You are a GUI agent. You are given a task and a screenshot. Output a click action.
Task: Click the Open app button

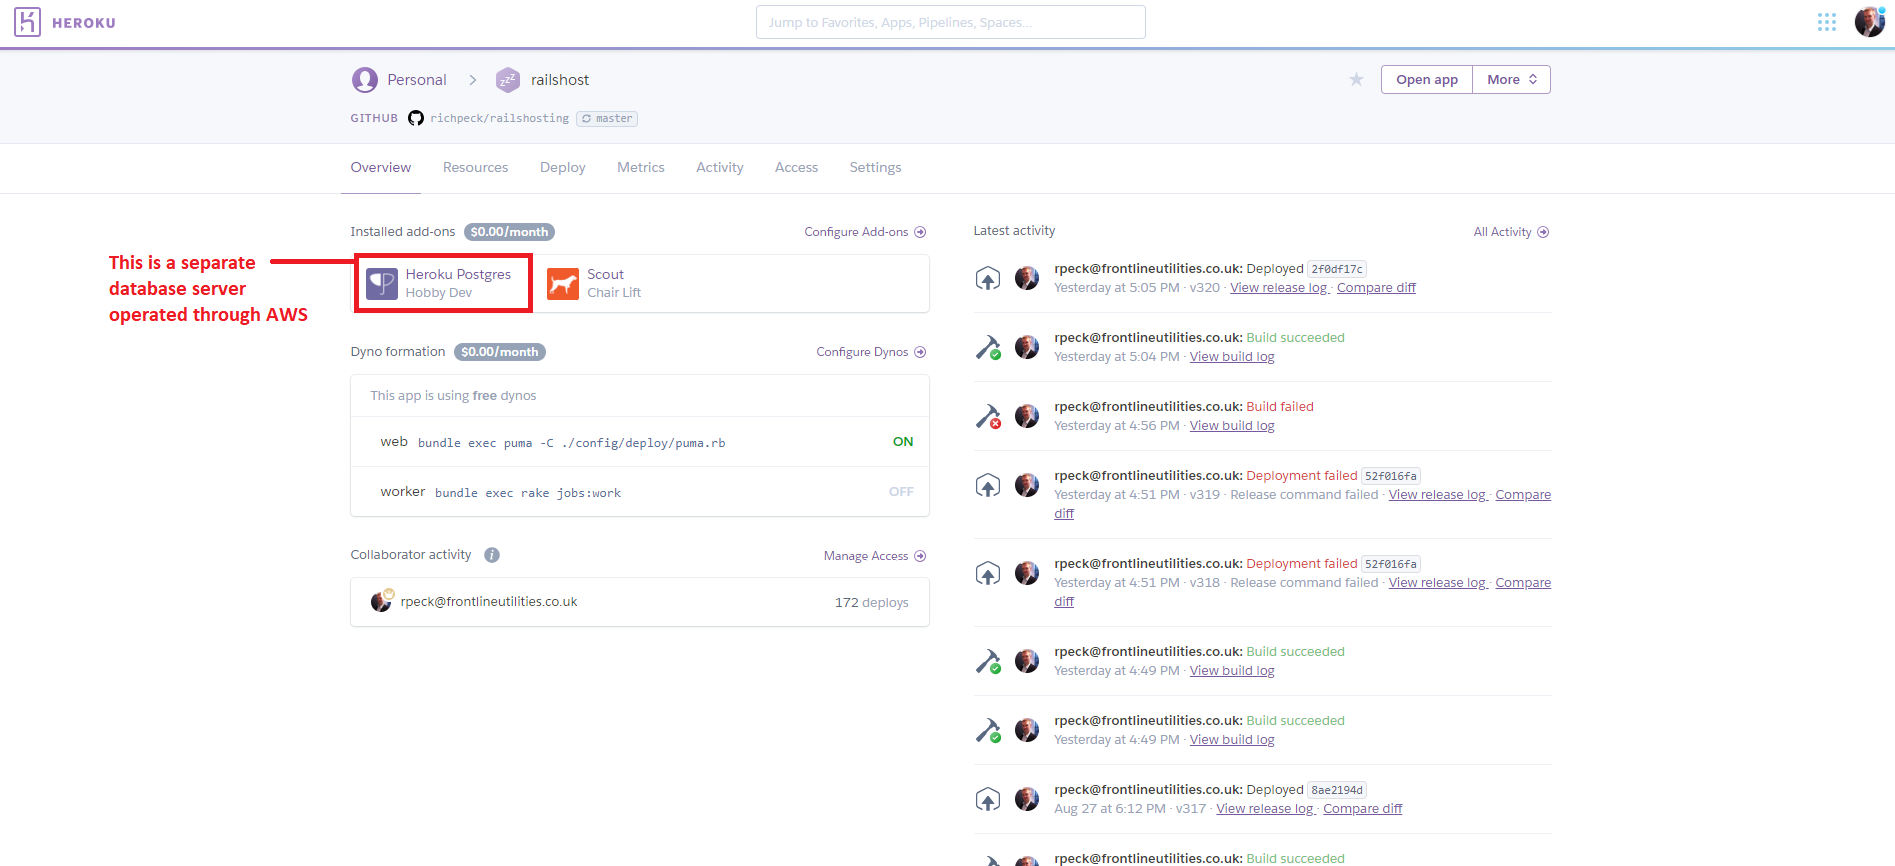click(1427, 80)
